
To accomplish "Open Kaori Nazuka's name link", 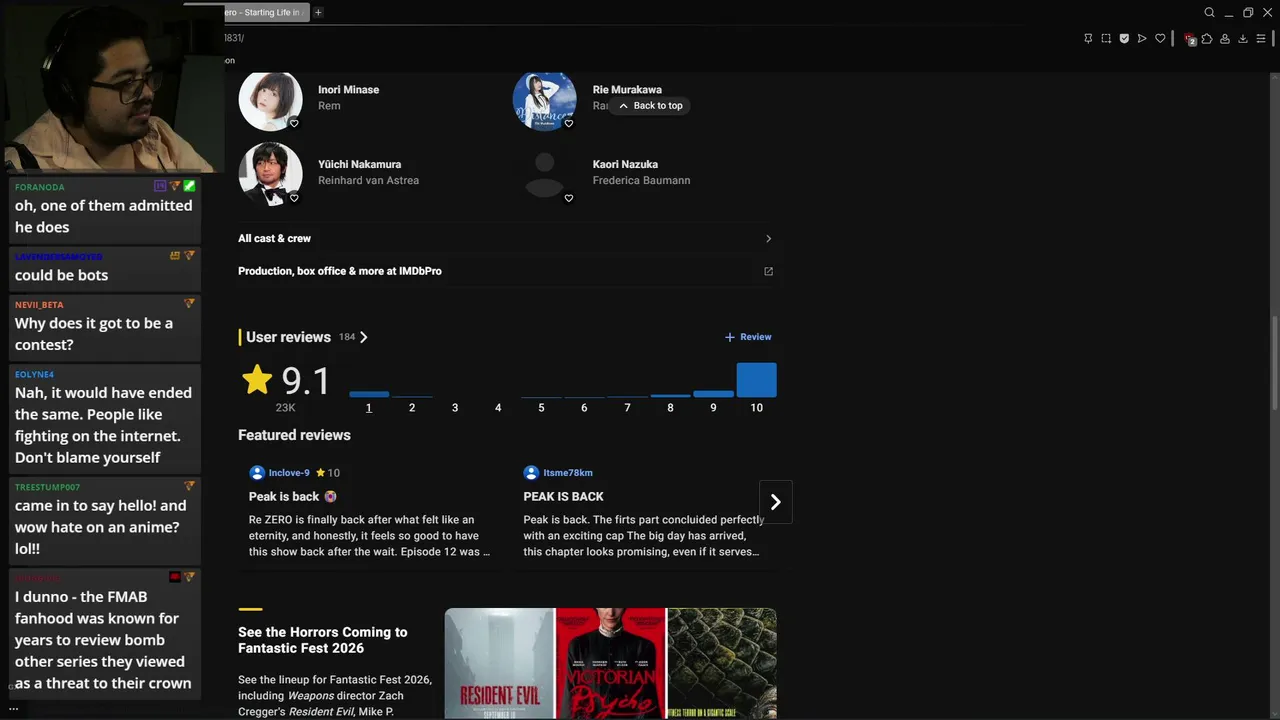I will 625,164.
